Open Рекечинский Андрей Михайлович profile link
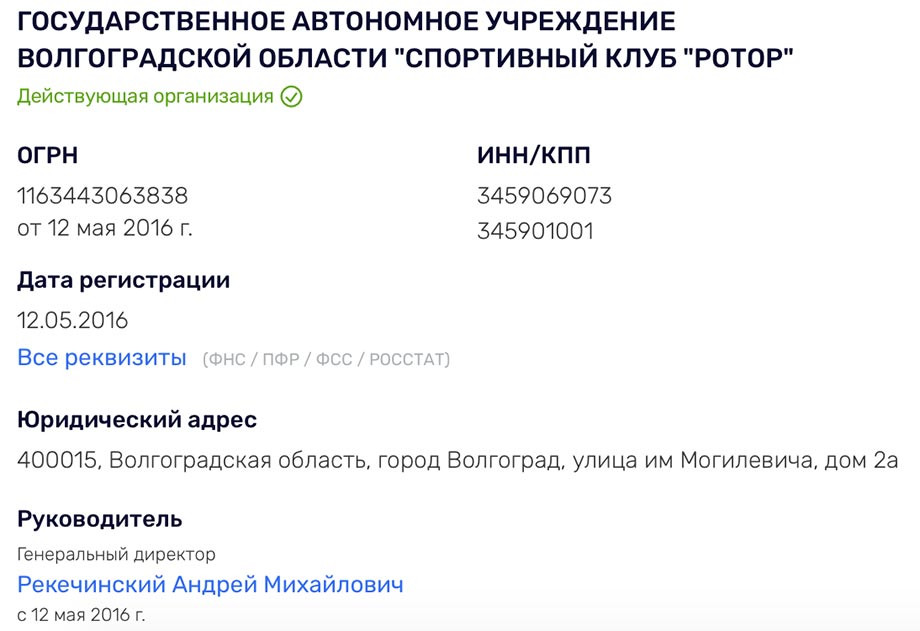920x631 pixels. (210, 585)
